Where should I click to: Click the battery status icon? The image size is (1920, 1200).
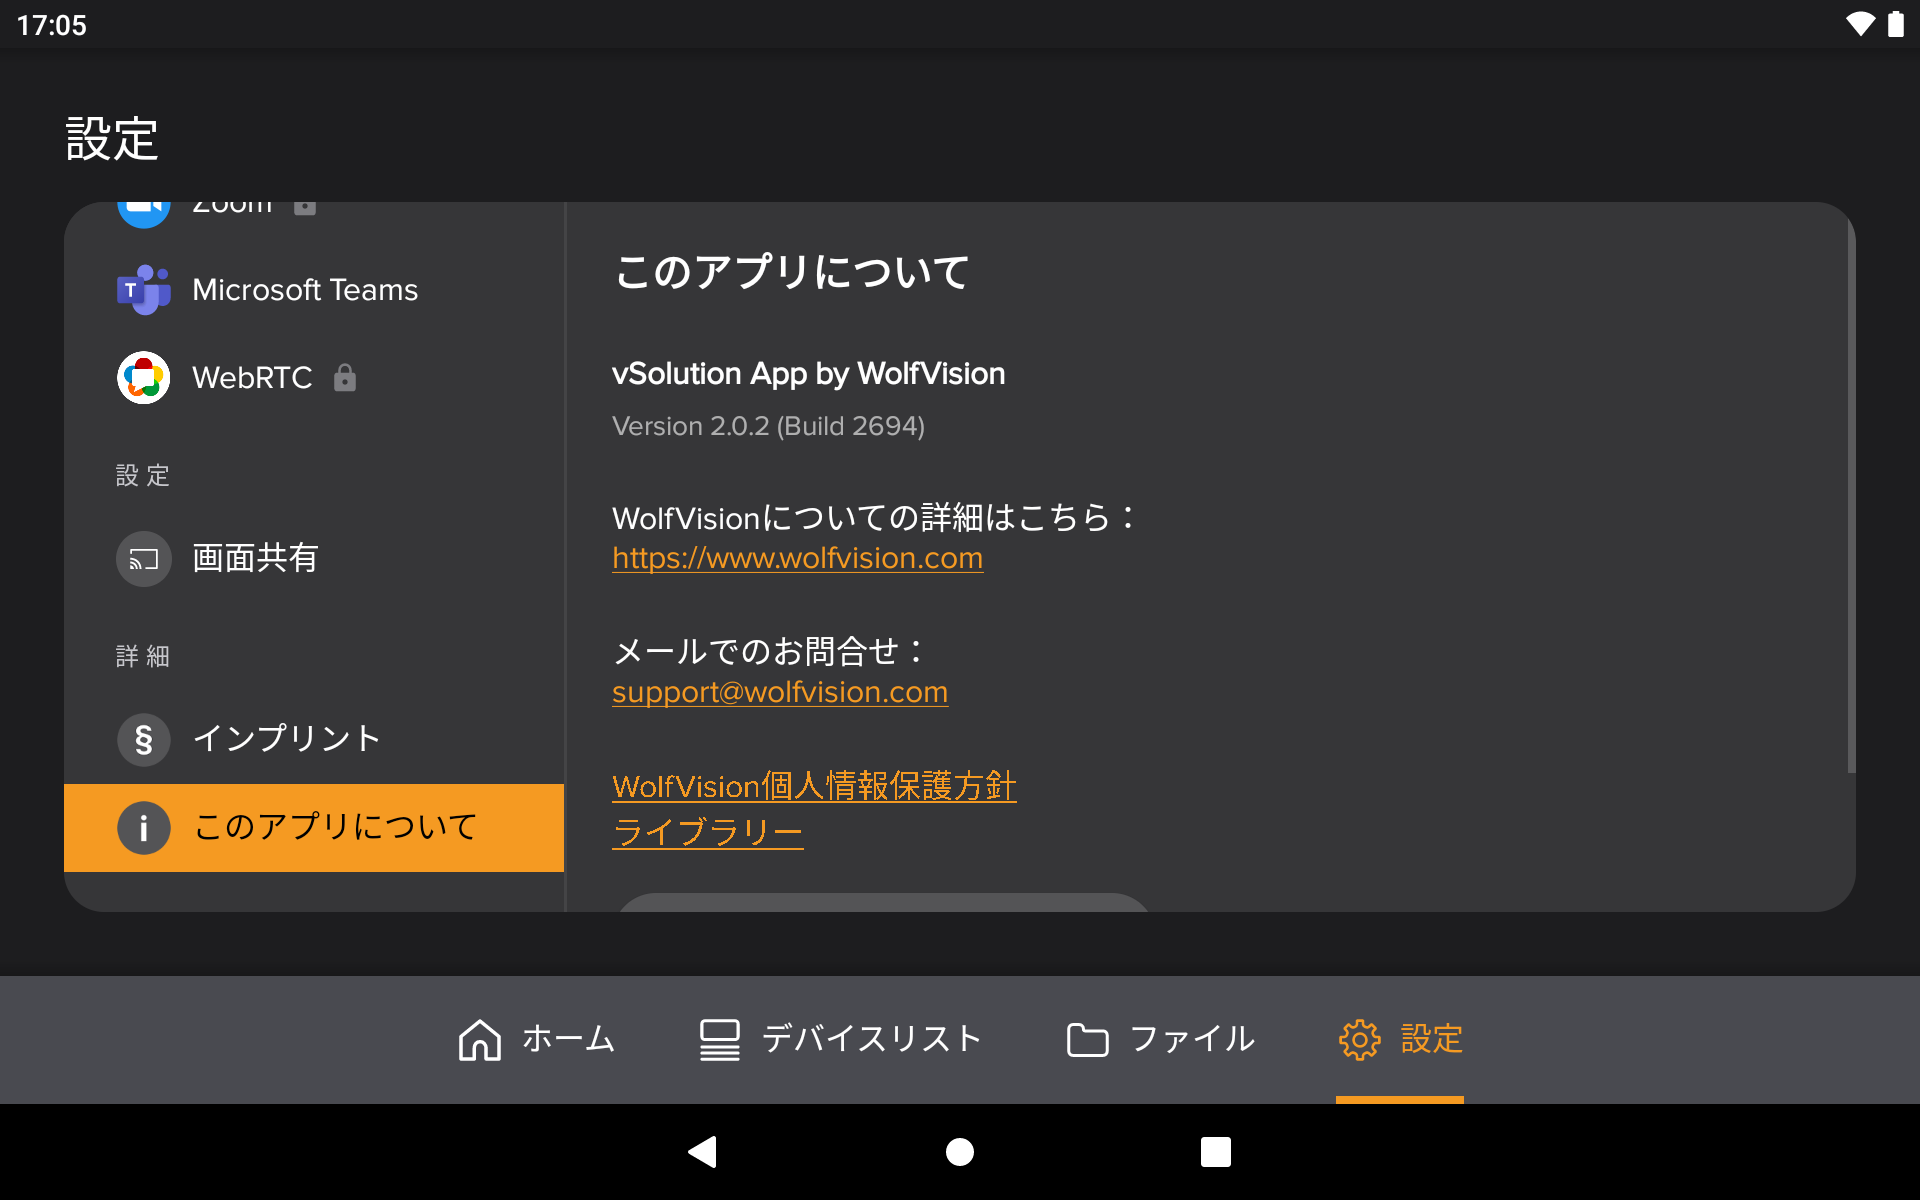tap(1895, 24)
